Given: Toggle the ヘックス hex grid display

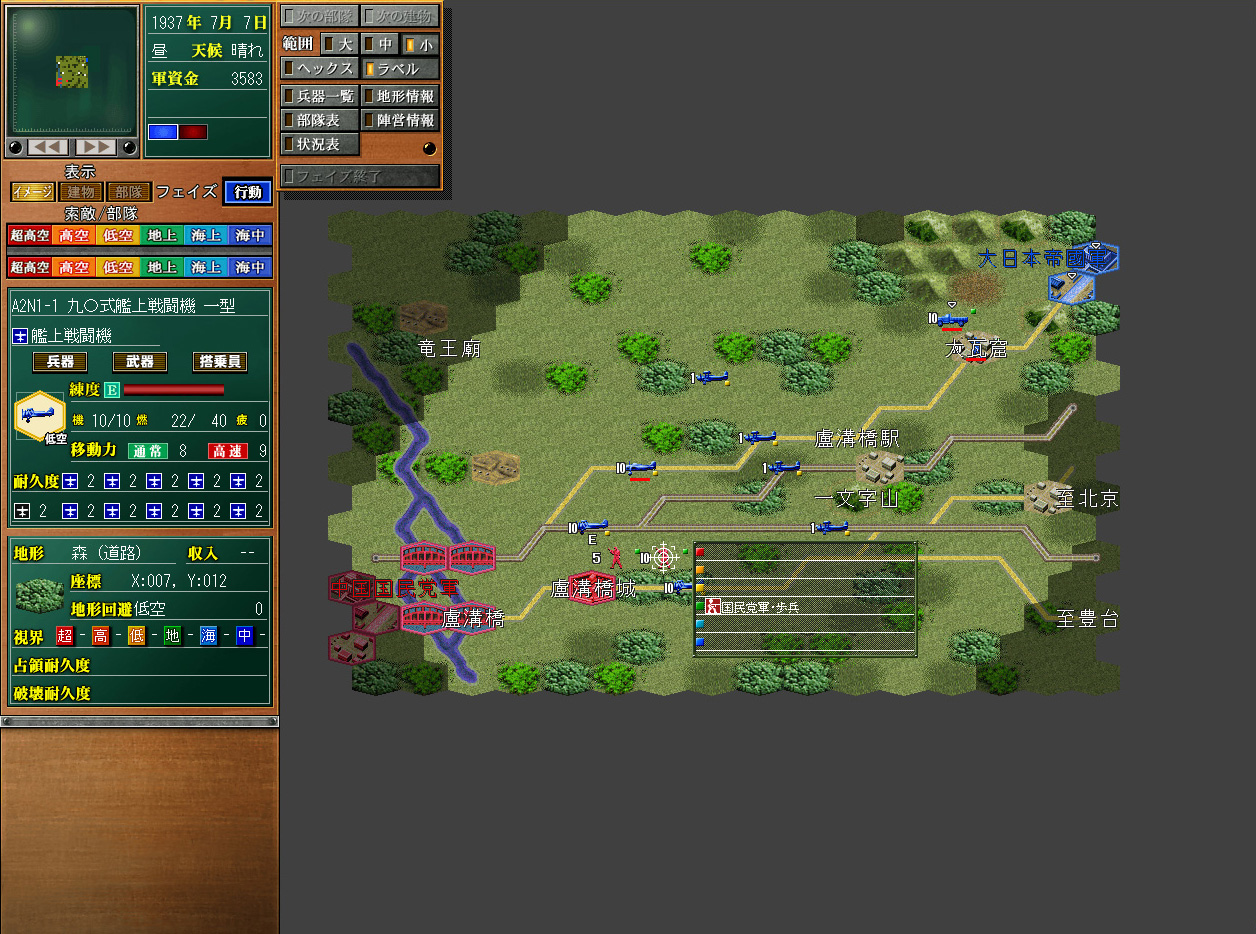Looking at the screenshot, I should 319,69.
